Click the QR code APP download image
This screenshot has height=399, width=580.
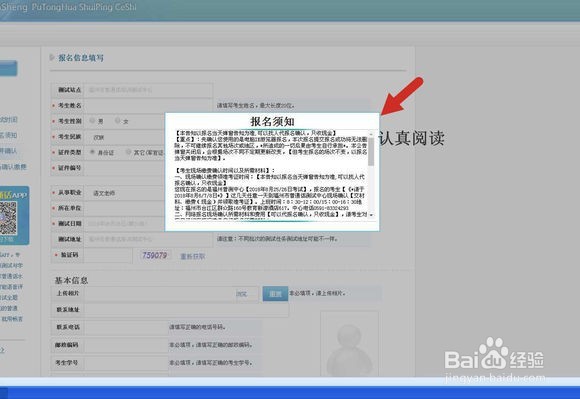8,218
